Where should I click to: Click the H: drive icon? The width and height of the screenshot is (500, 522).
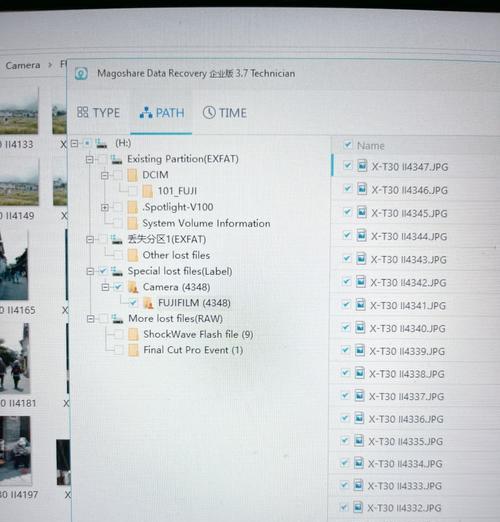click(101, 143)
